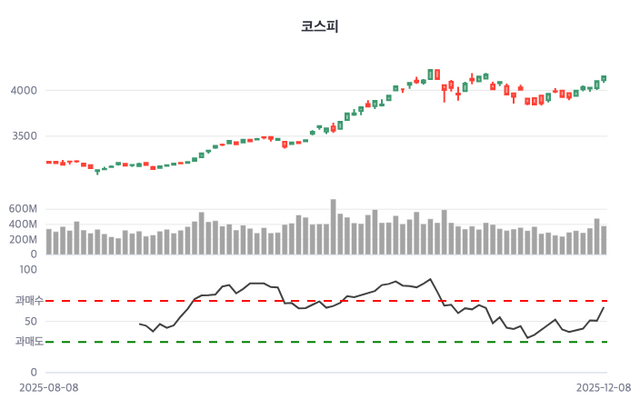Click the 200M volume axis label
Screen dimensions: 640x409
point(22,240)
